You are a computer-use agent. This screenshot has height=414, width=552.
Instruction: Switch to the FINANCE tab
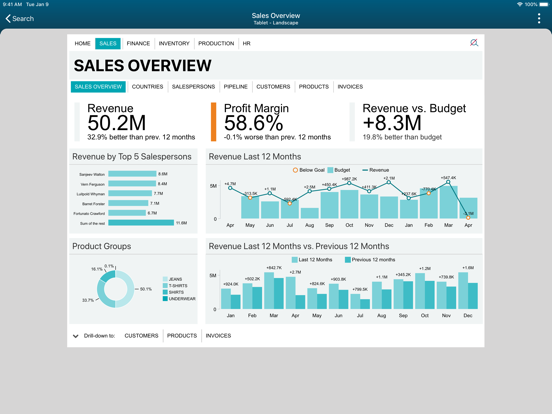click(138, 43)
